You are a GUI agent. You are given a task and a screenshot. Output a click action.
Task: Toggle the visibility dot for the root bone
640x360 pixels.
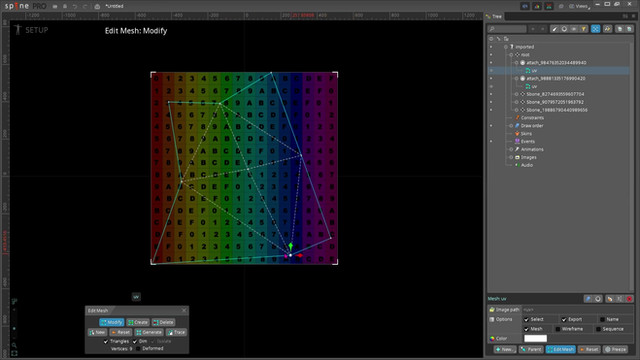[491, 55]
